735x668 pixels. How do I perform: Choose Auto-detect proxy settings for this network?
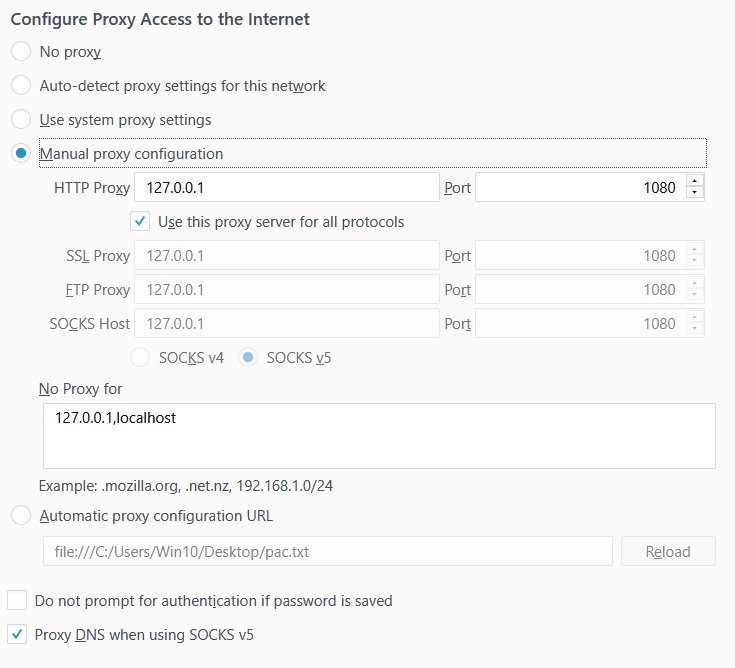point(21,85)
